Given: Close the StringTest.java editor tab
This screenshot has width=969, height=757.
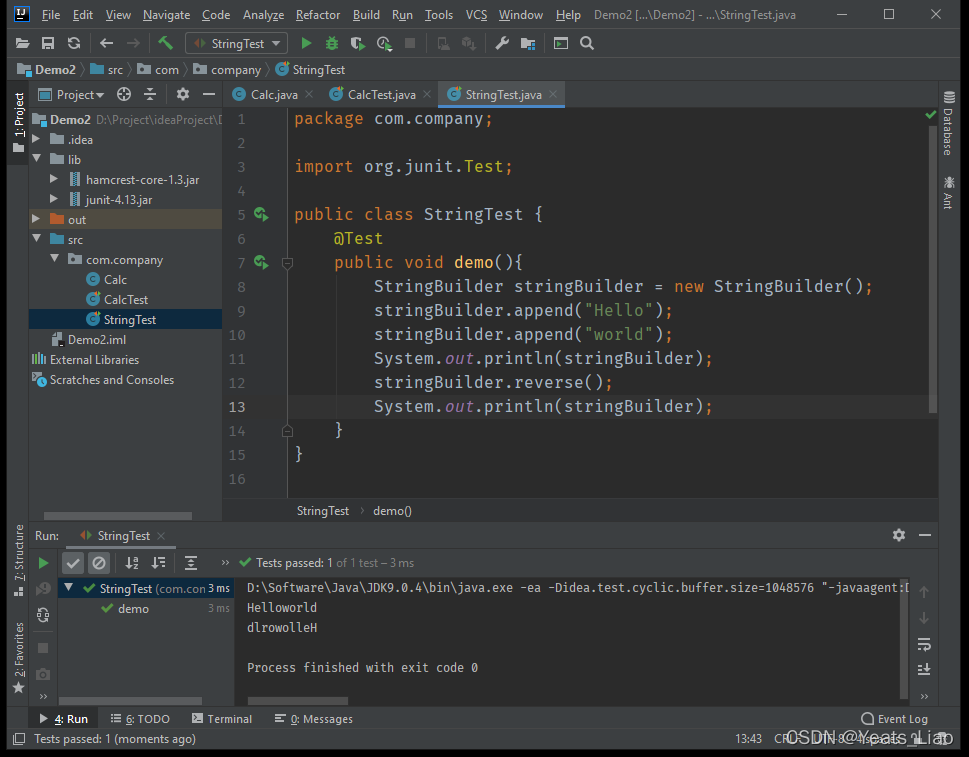Looking at the screenshot, I should coord(553,94).
